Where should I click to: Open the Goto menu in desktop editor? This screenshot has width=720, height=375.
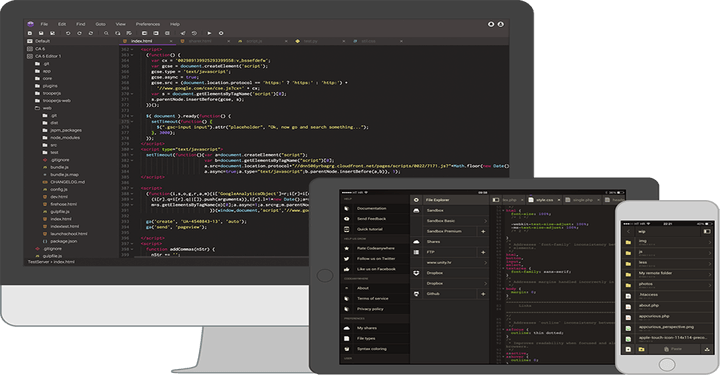pos(101,24)
